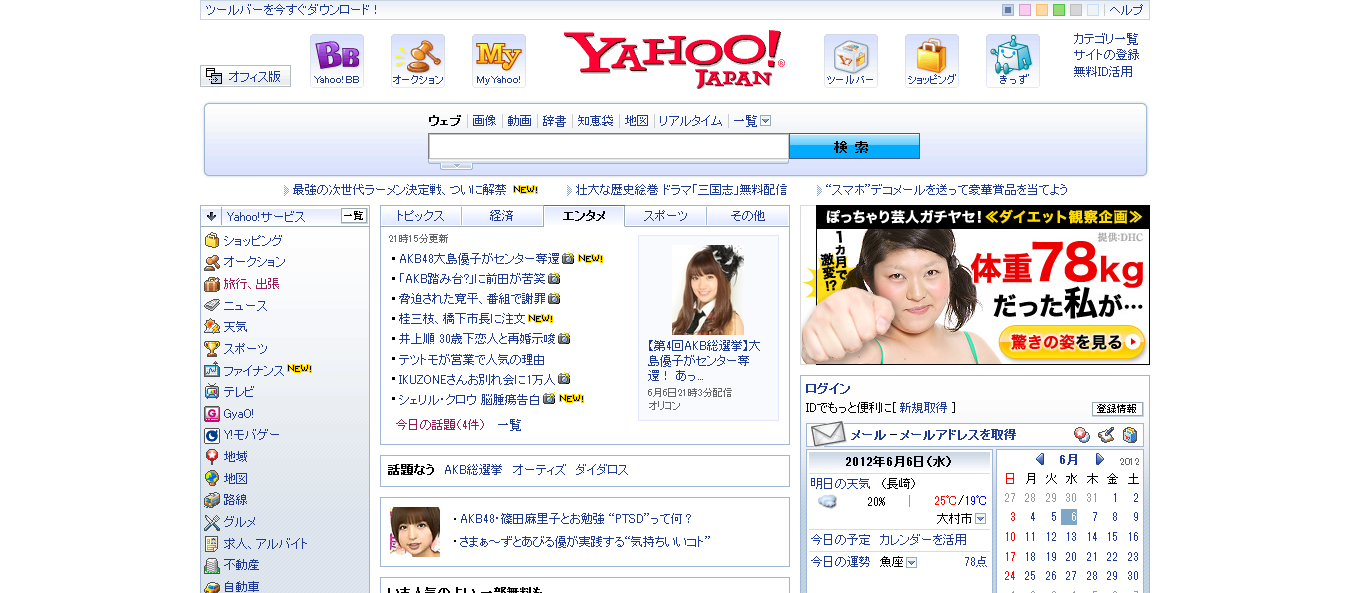1349x593 pixels.
Task: Click the 検索 search button
Action: click(x=854, y=147)
